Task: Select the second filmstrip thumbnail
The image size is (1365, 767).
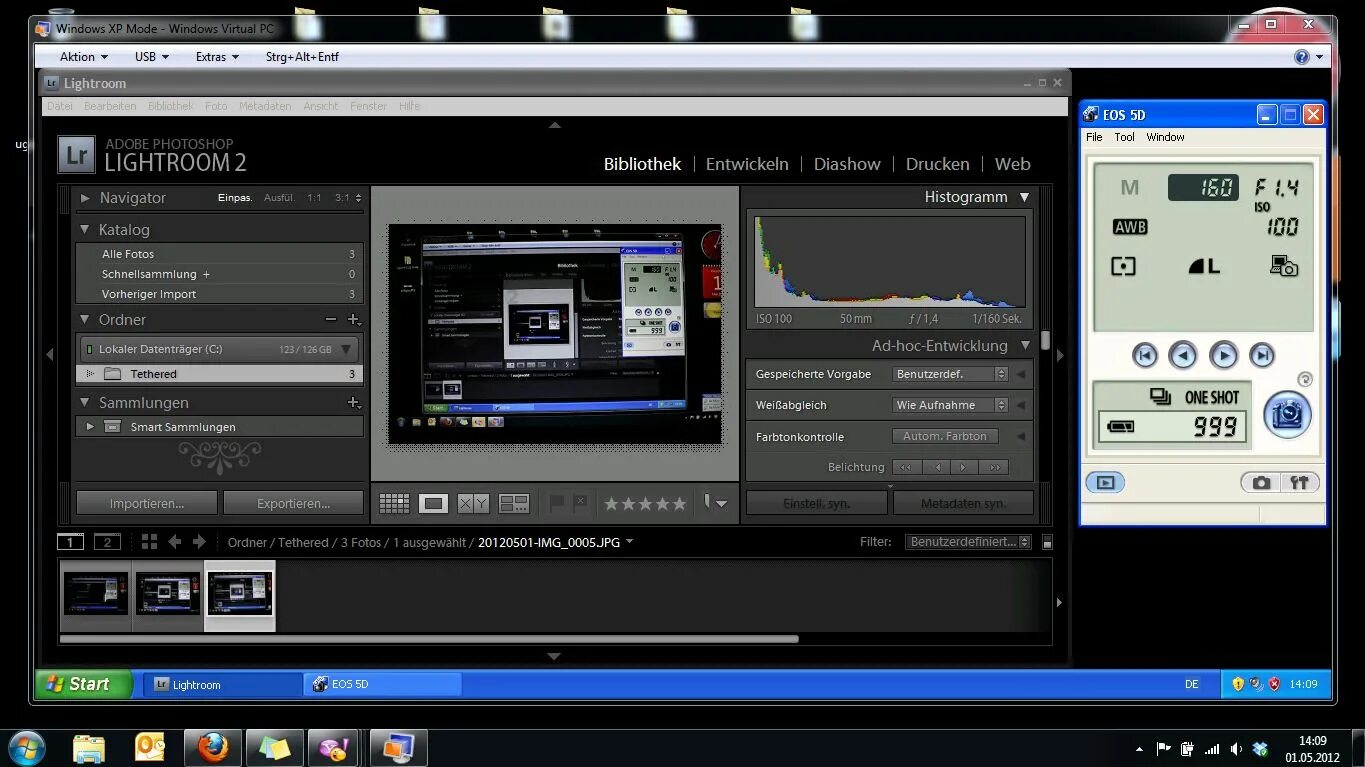Action: 168,595
